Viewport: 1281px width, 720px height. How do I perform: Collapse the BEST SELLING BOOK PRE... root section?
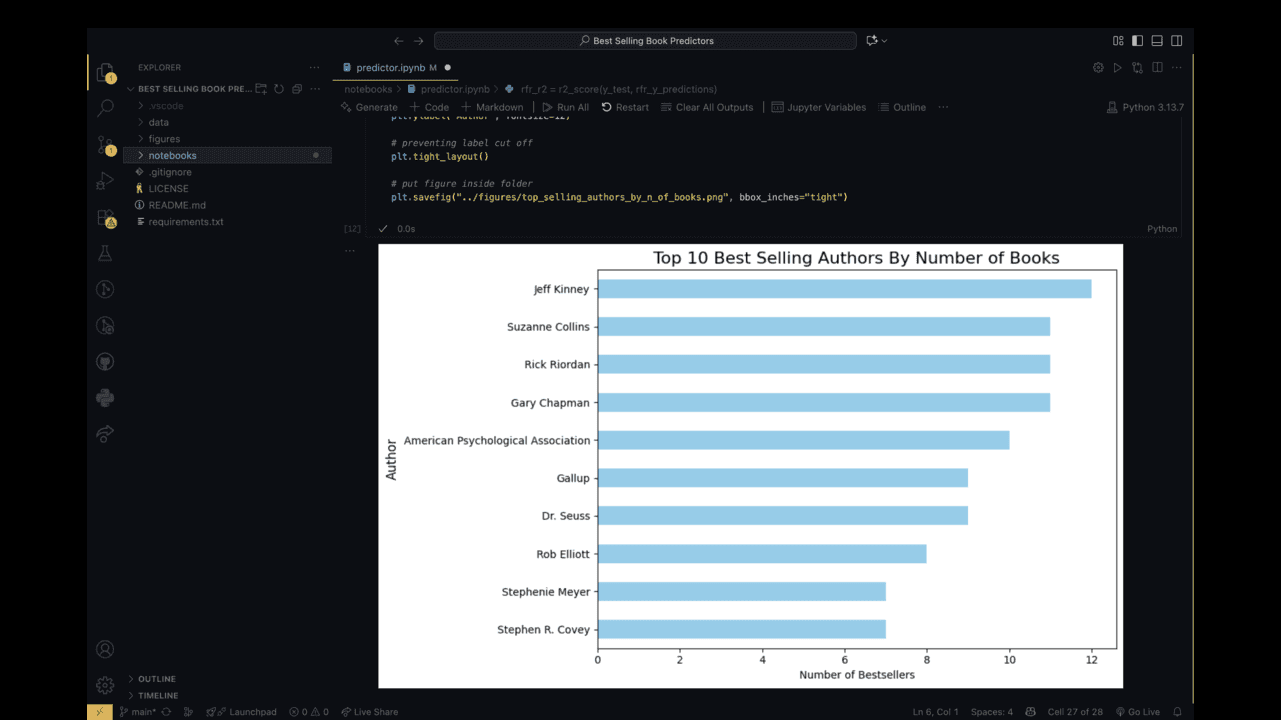[188, 89]
